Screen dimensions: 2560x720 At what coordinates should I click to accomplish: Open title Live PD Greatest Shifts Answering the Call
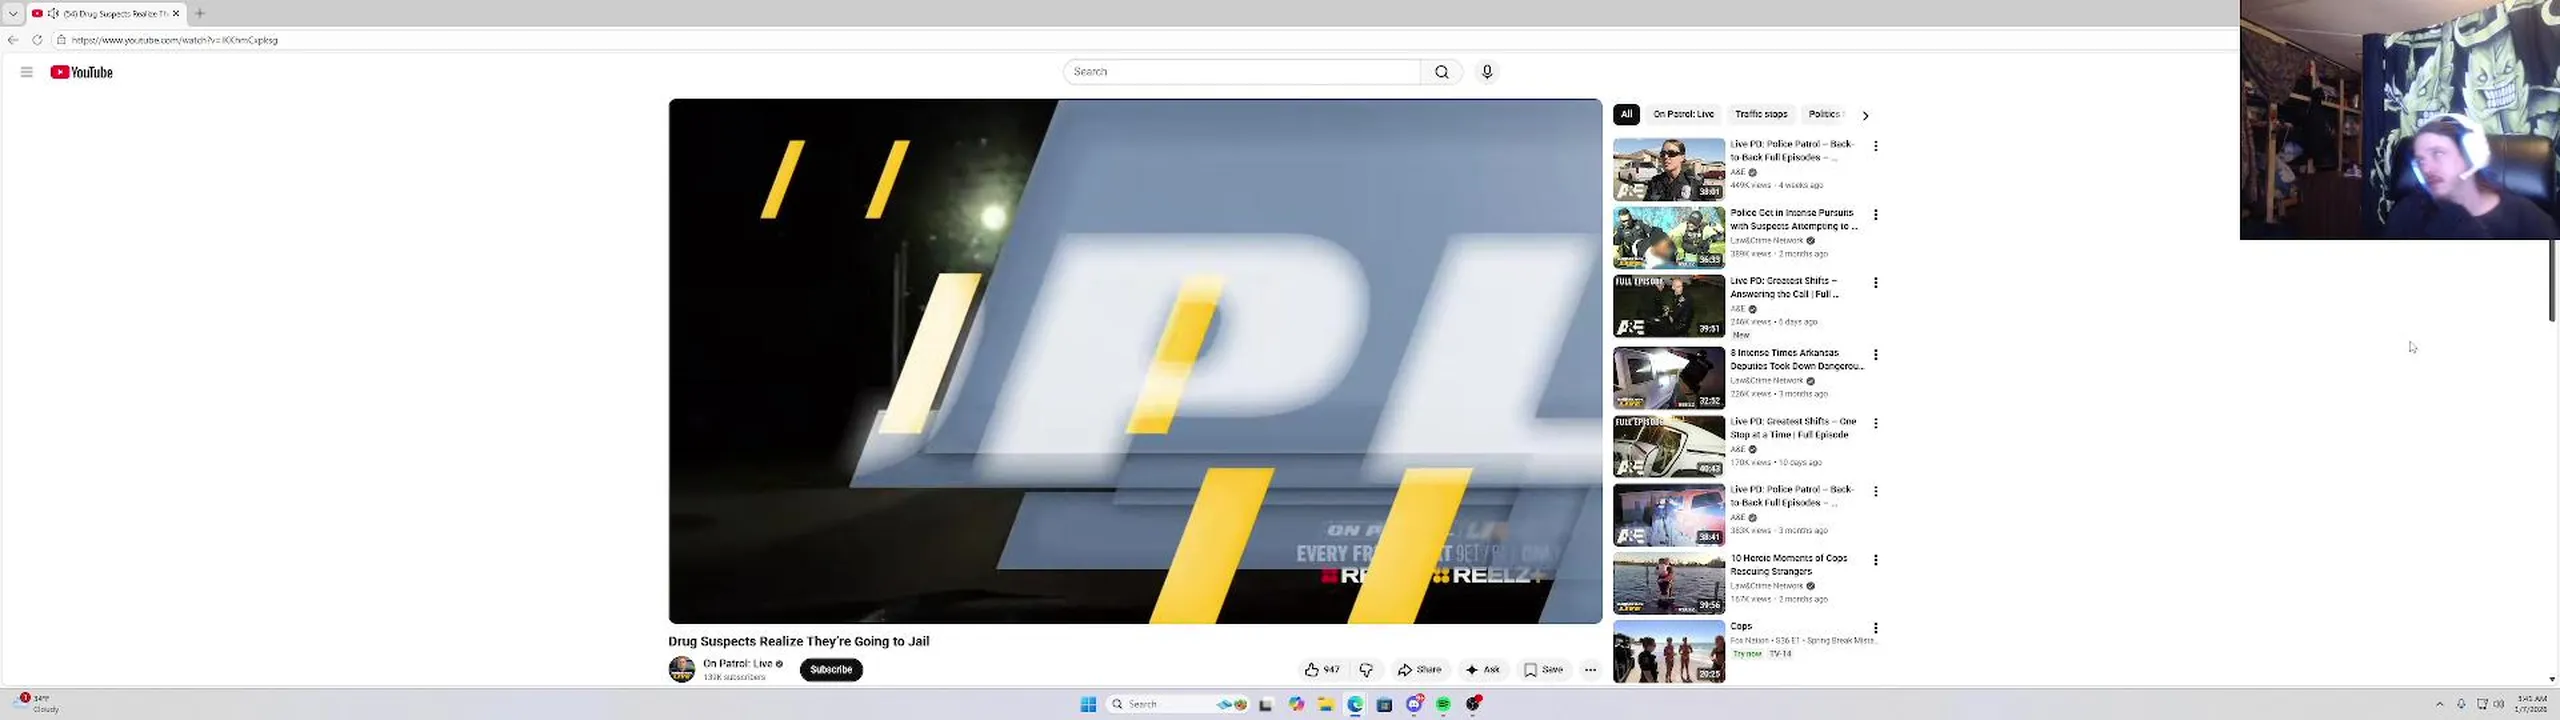(1786, 288)
